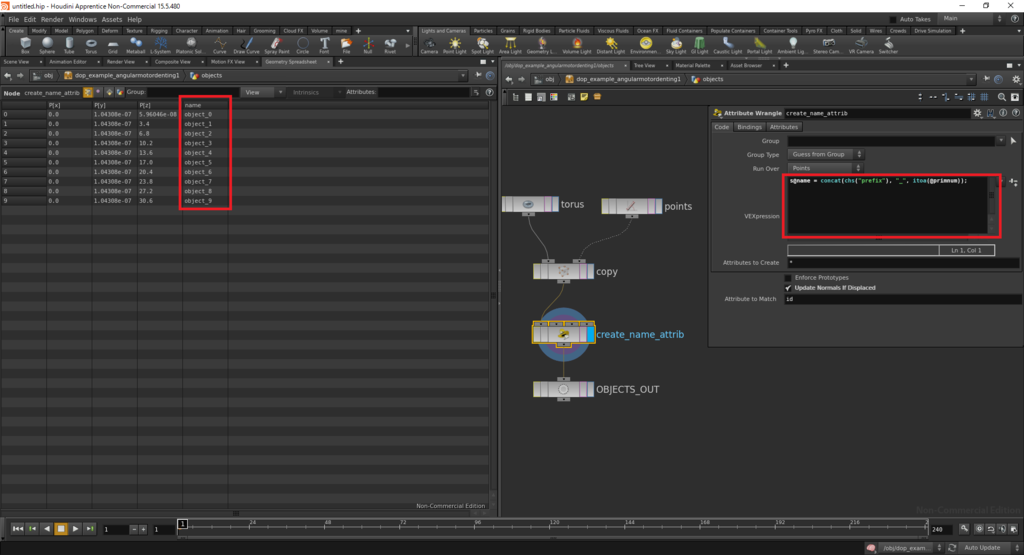Select the File shelf tool
Screen dimensions: 1024x555
(346, 45)
